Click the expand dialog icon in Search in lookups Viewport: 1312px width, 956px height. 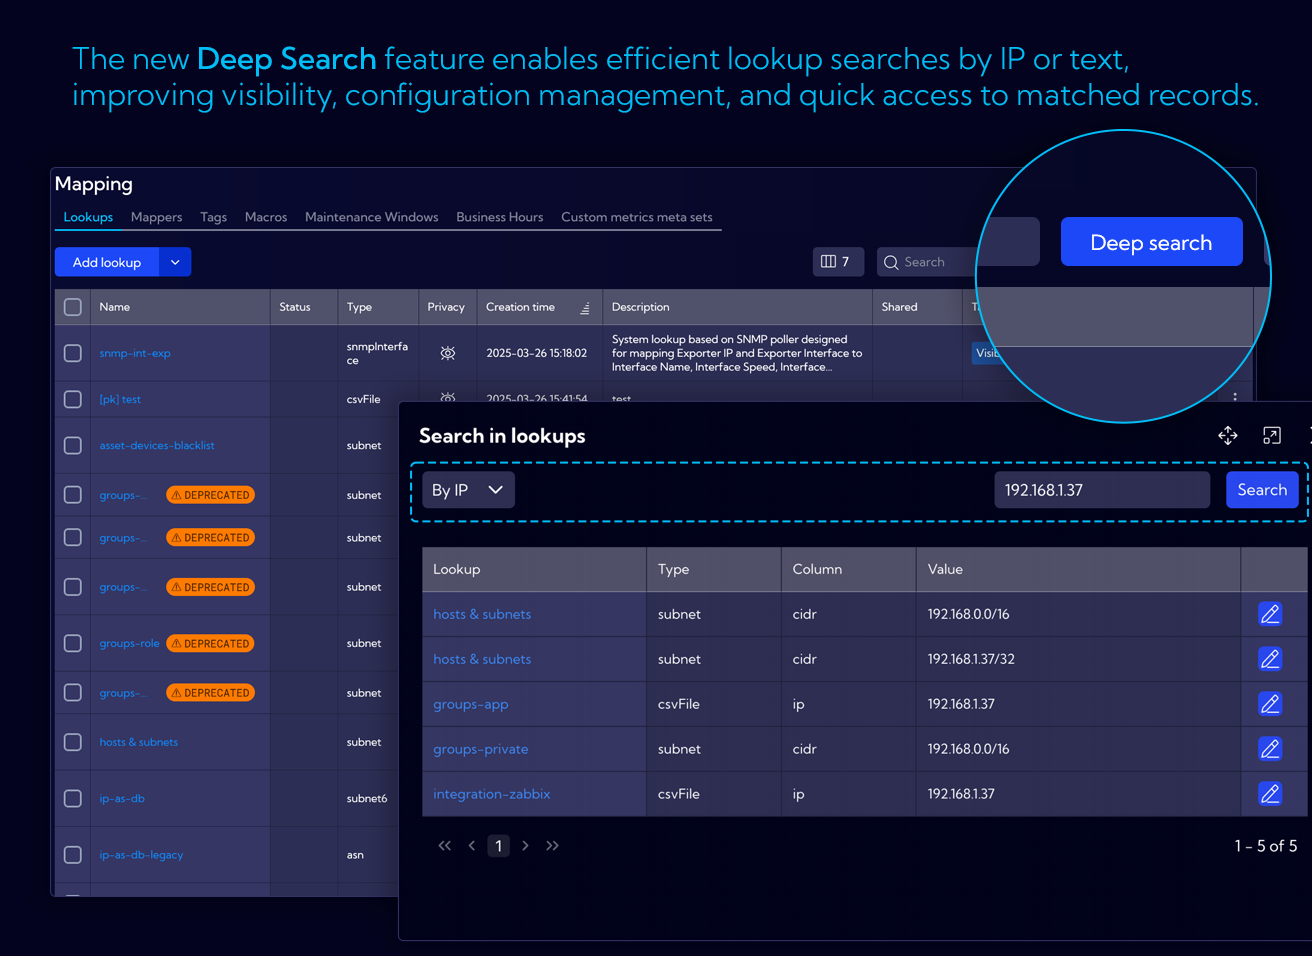(1272, 435)
